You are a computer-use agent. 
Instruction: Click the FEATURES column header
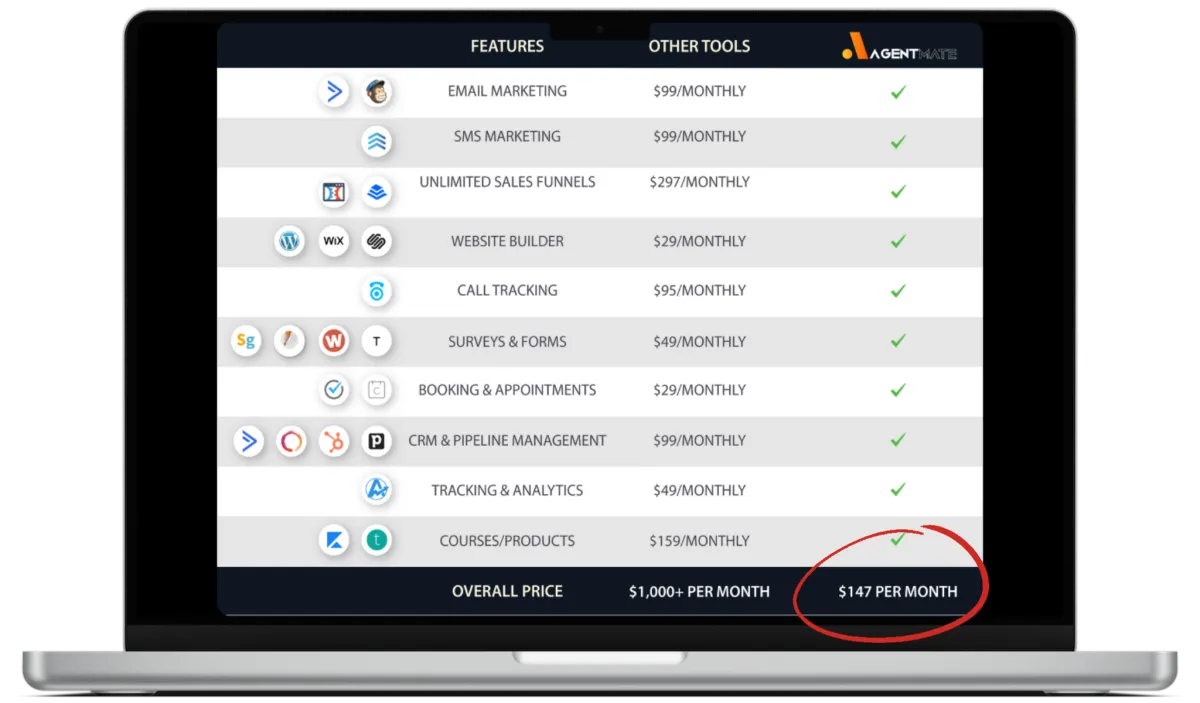point(507,46)
